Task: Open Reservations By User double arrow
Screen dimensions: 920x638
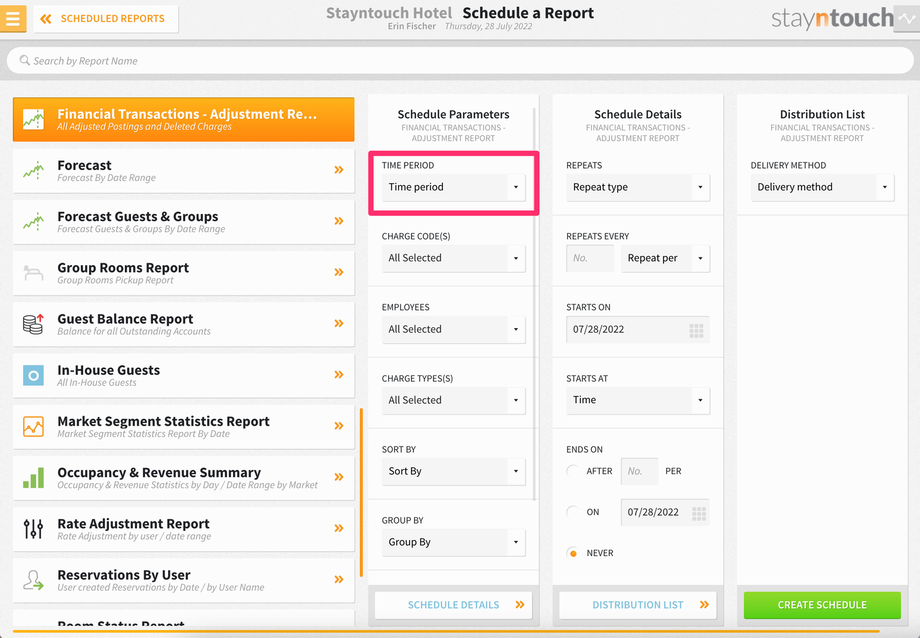Action: coord(339,579)
